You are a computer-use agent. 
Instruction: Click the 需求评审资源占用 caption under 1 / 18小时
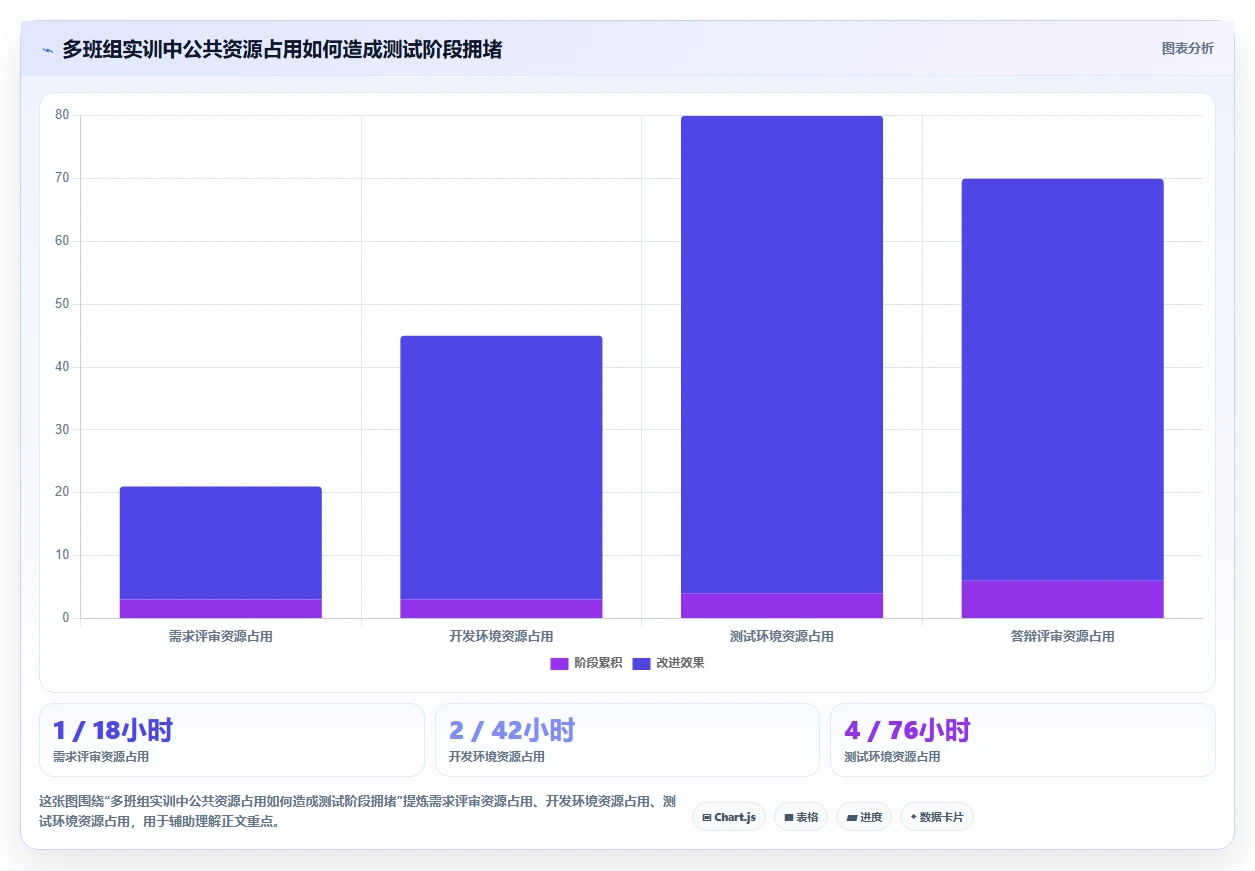pos(101,757)
